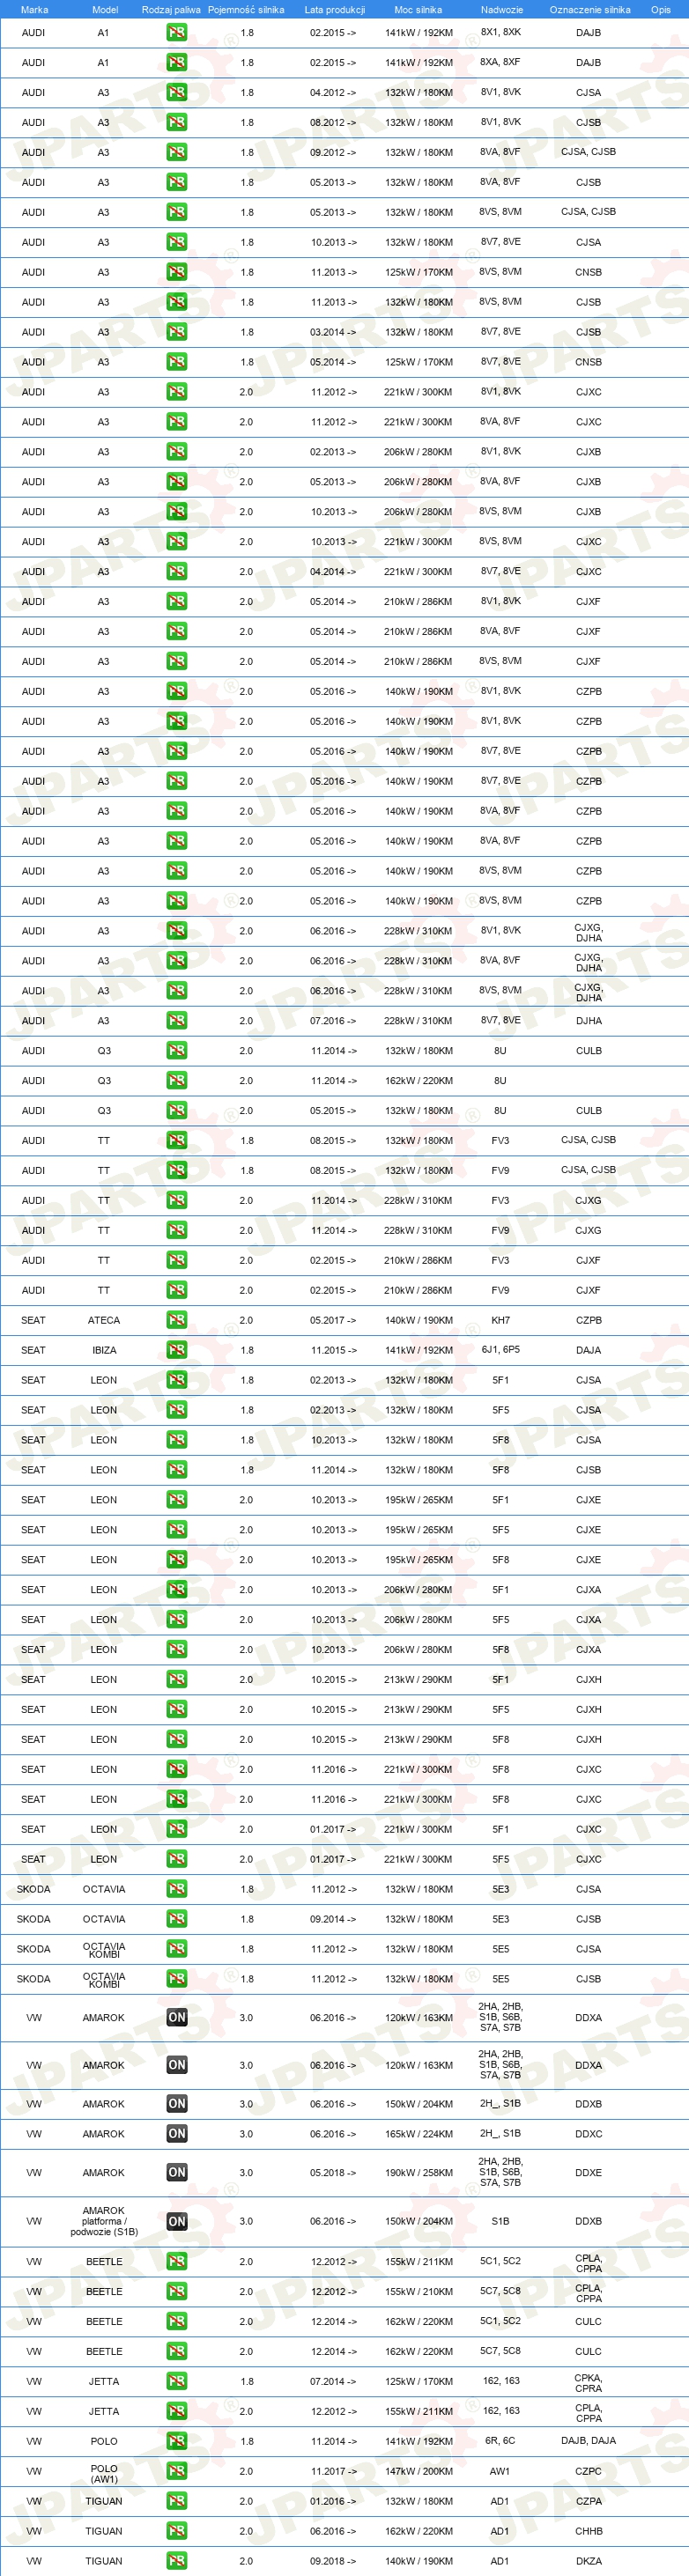Image resolution: width=689 pixels, height=2576 pixels.
Task: Click petrol icon in VW Jetta 2.0 row
Action: coord(177,2411)
